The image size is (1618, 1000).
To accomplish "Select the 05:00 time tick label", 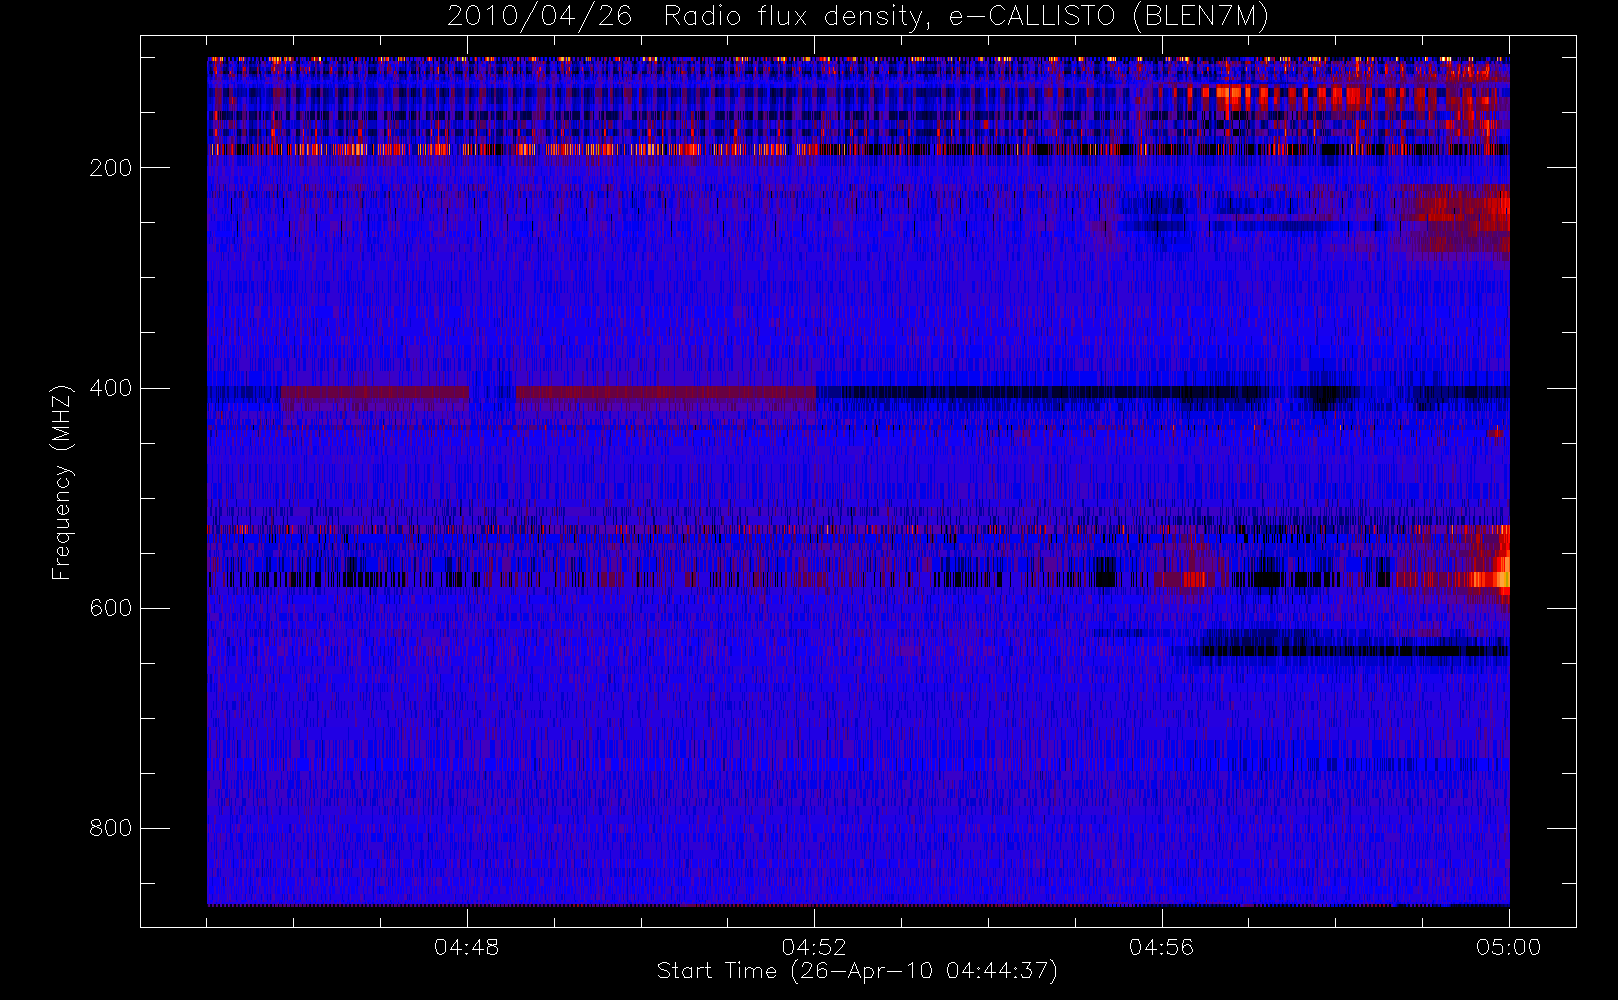I will tap(1508, 947).
